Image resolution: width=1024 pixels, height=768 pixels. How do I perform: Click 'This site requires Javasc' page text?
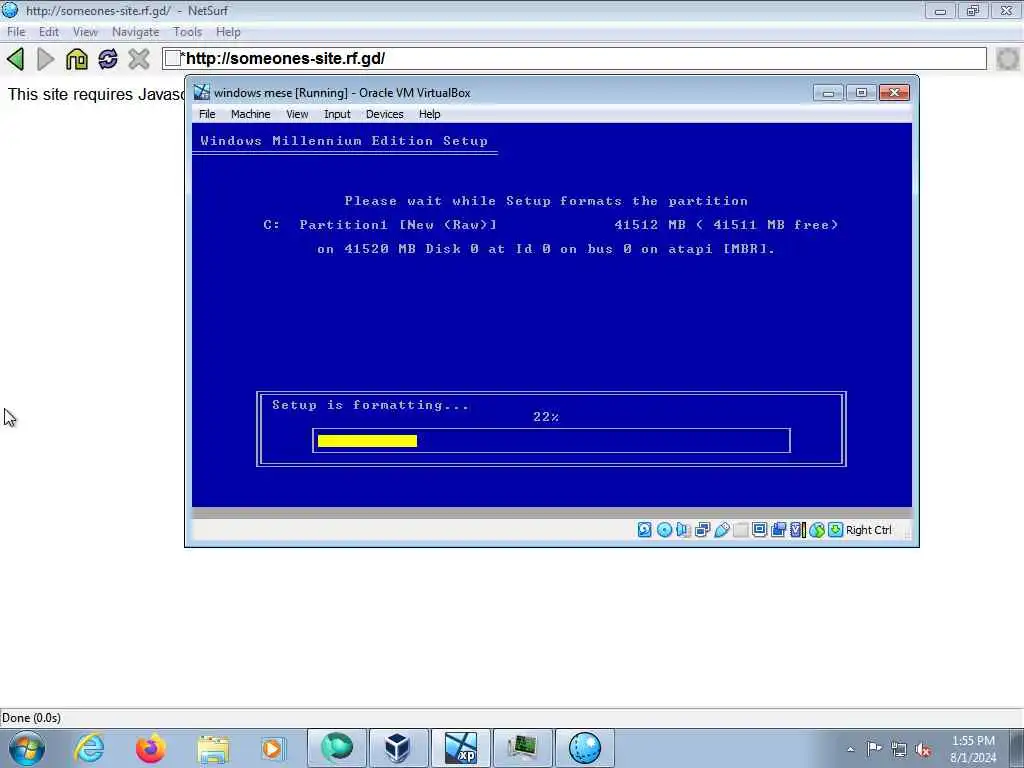(x=96, y=94)
